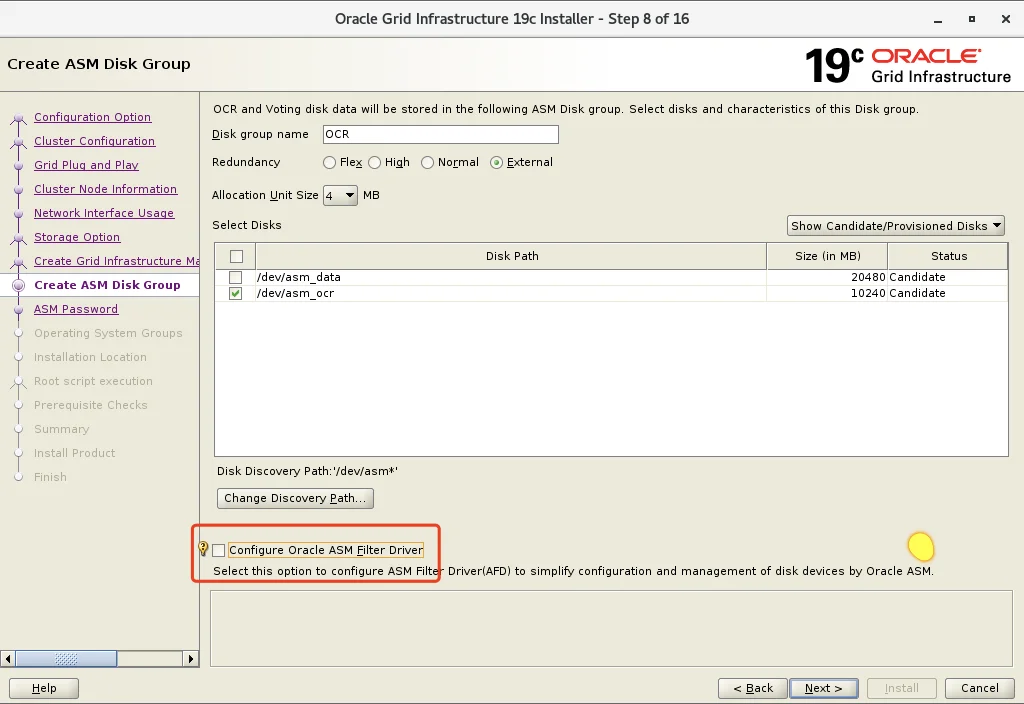1024x704 pixels.
Task: Click the right arrow of the sidebar scrollbar
Action: click(191, 658)
